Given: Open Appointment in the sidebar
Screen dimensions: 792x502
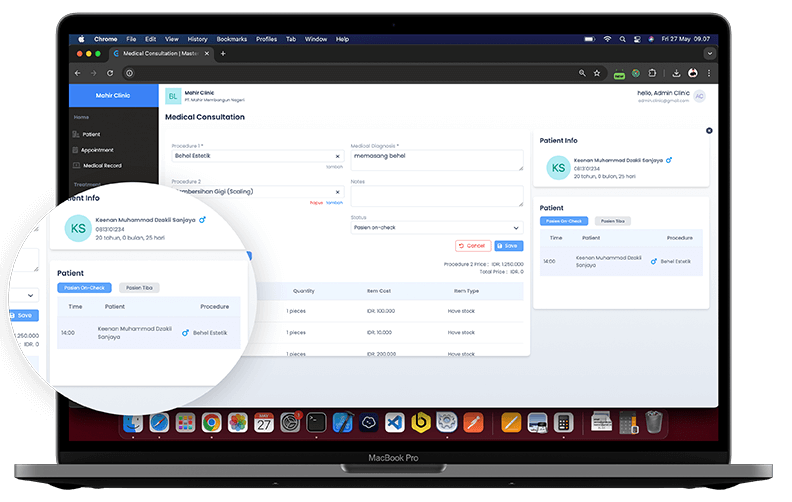Looking at the screenshot, I should [x=97, y=150].
